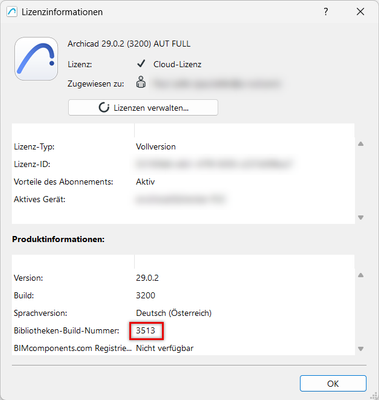The image size is (379, 400).
Task: Click the refresh icon on Lizenzen verwalten
Action: pyautogui.click(x=104, y=108)
